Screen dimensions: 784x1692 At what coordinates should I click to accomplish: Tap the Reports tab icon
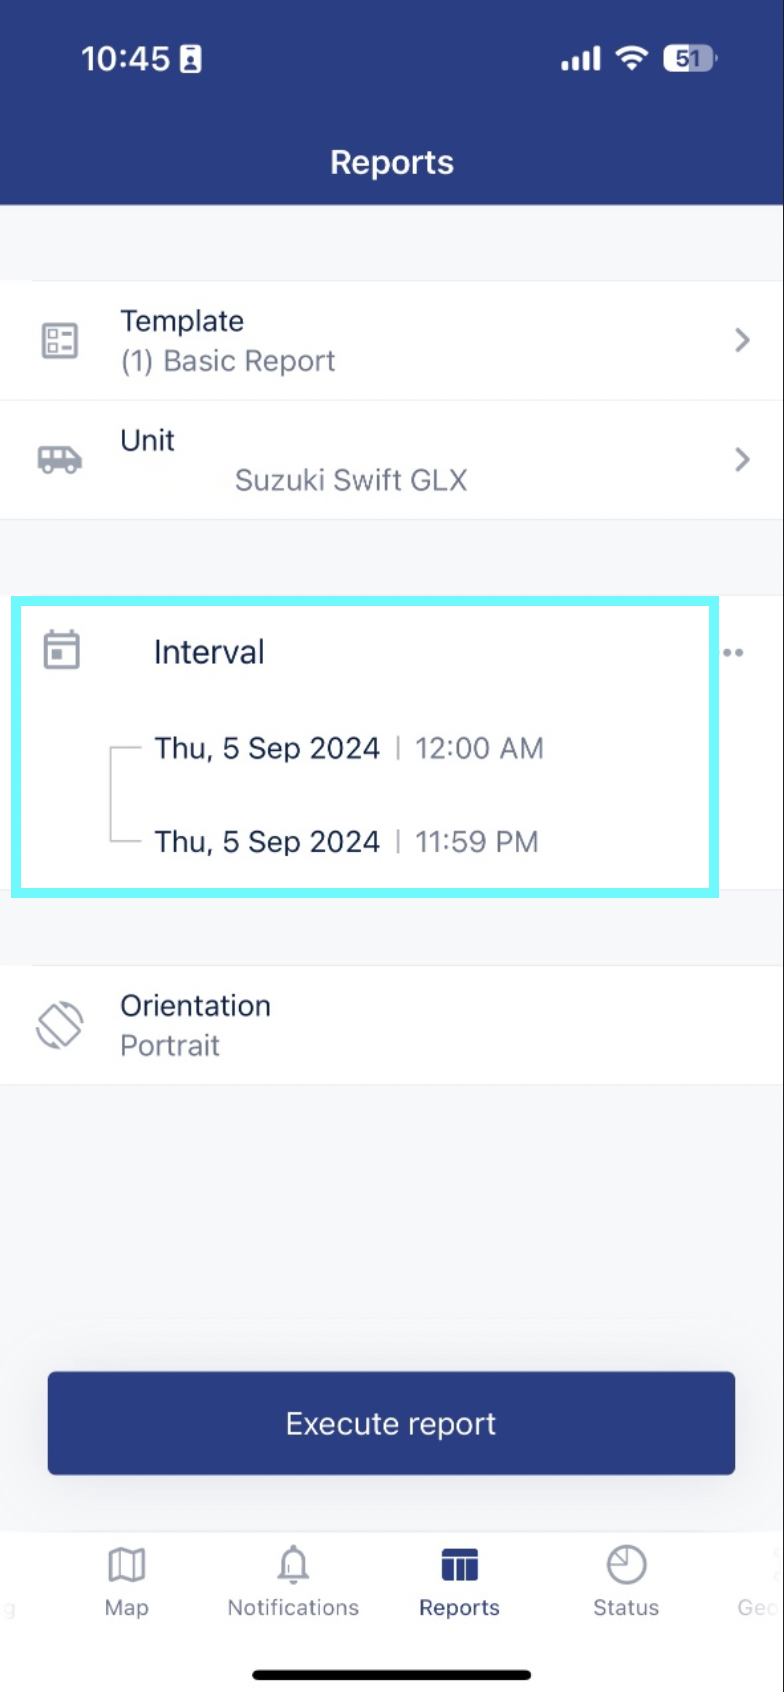(x=459, y=1564)
